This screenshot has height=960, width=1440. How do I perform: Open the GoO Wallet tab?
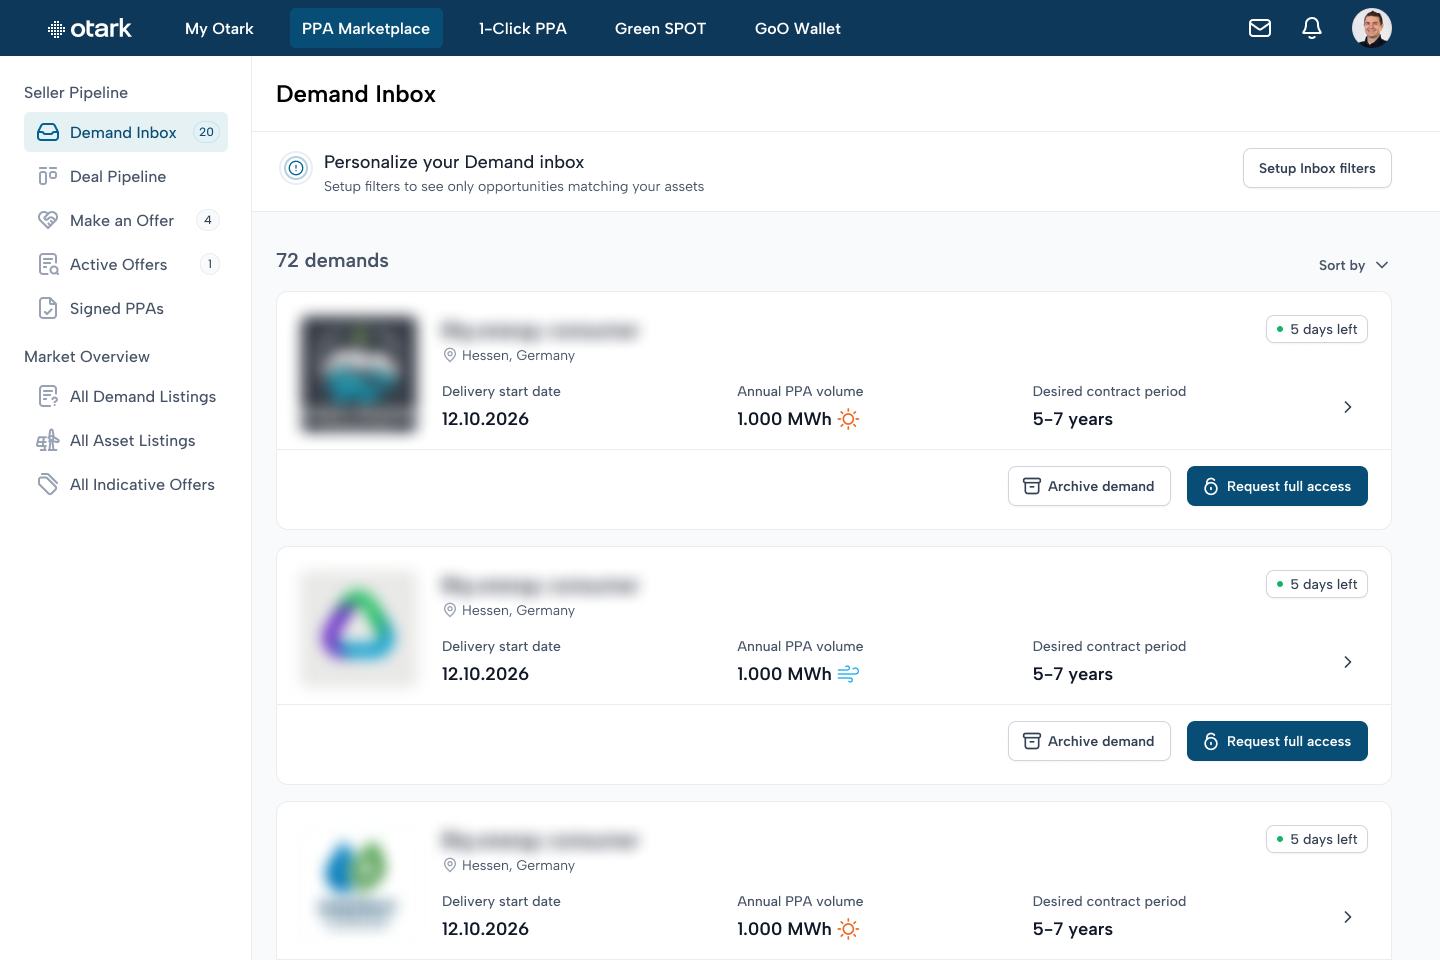[x=798, y=28]
